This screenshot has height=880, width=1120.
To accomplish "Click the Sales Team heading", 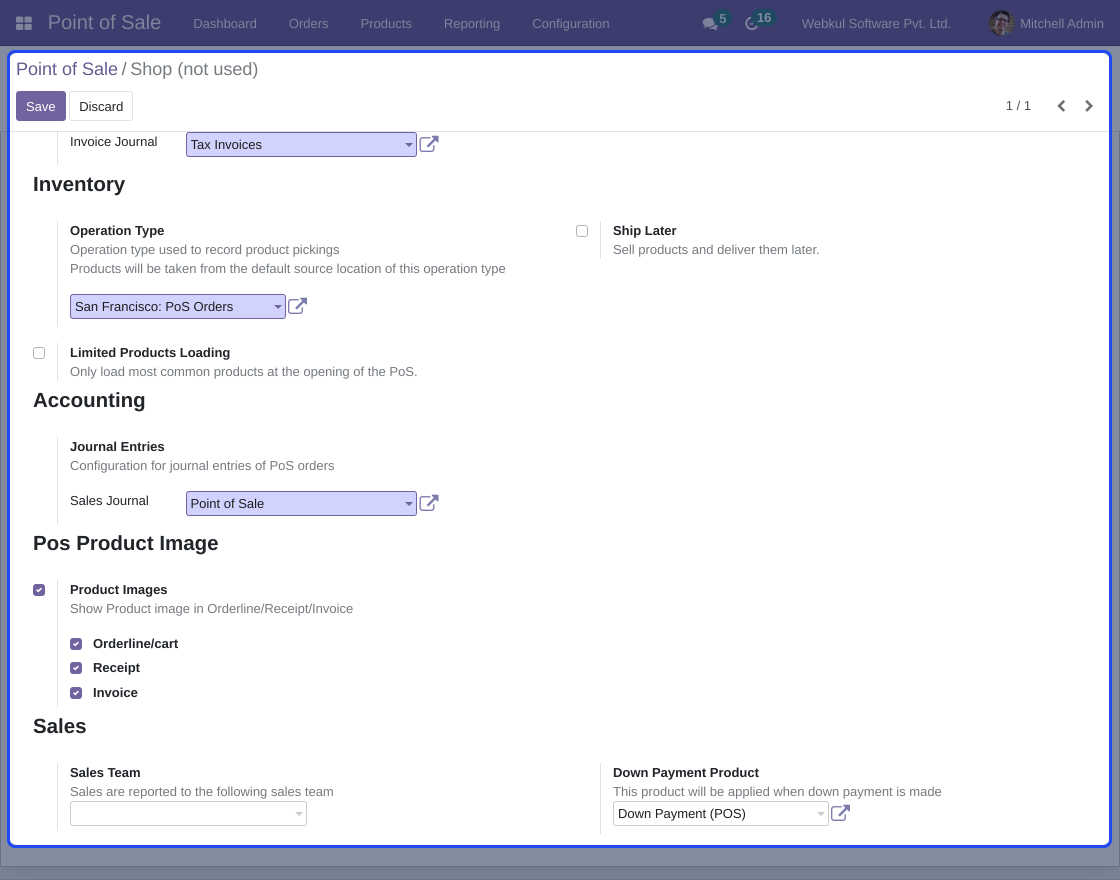I will (105, 773).
